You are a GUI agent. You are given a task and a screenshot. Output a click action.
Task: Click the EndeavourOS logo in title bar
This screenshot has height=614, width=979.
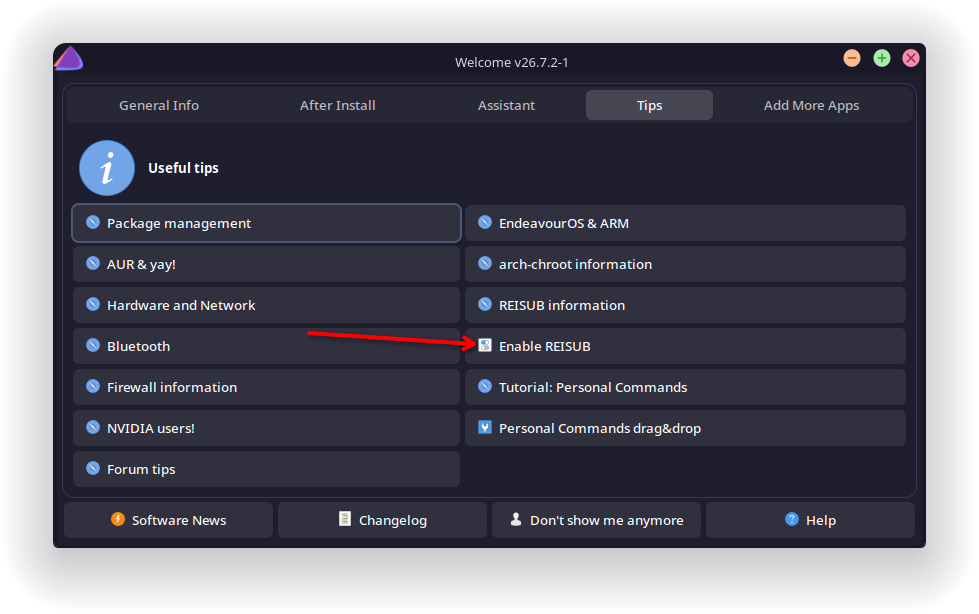click(69, 58)
